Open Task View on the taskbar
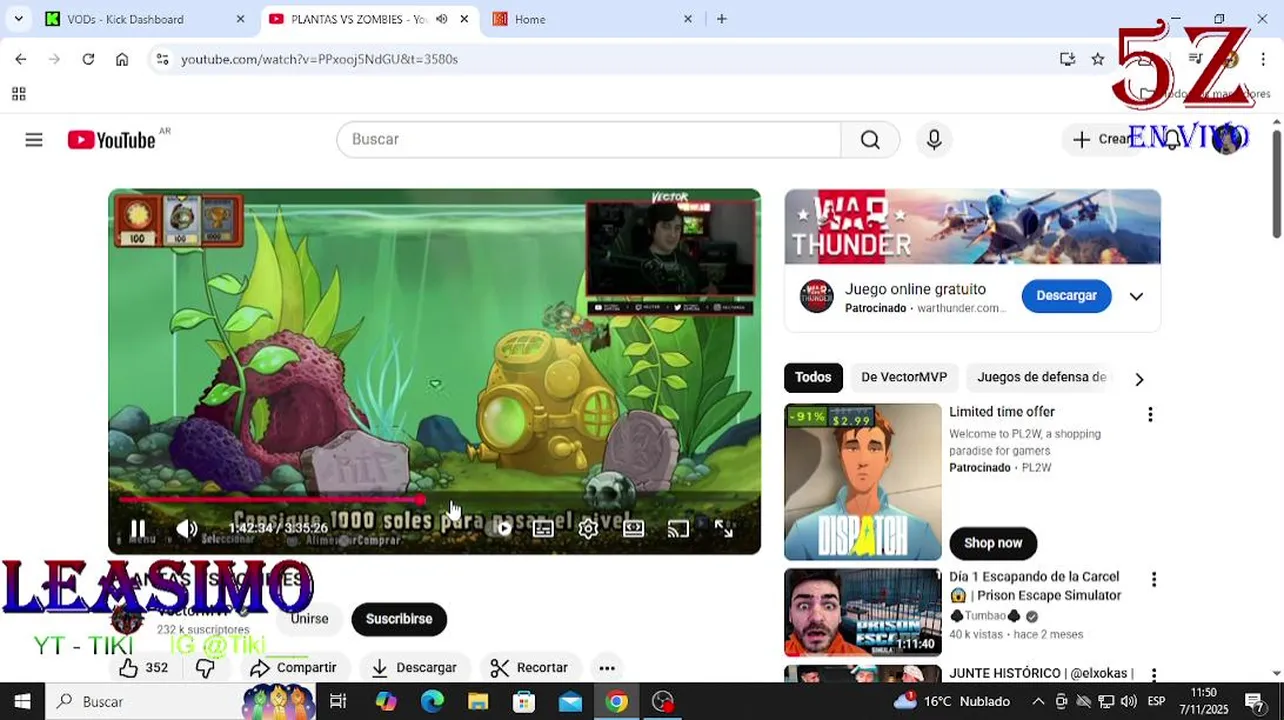This screenshot has height=720, width=1284. pyautogui.click(x=338, y=701)
